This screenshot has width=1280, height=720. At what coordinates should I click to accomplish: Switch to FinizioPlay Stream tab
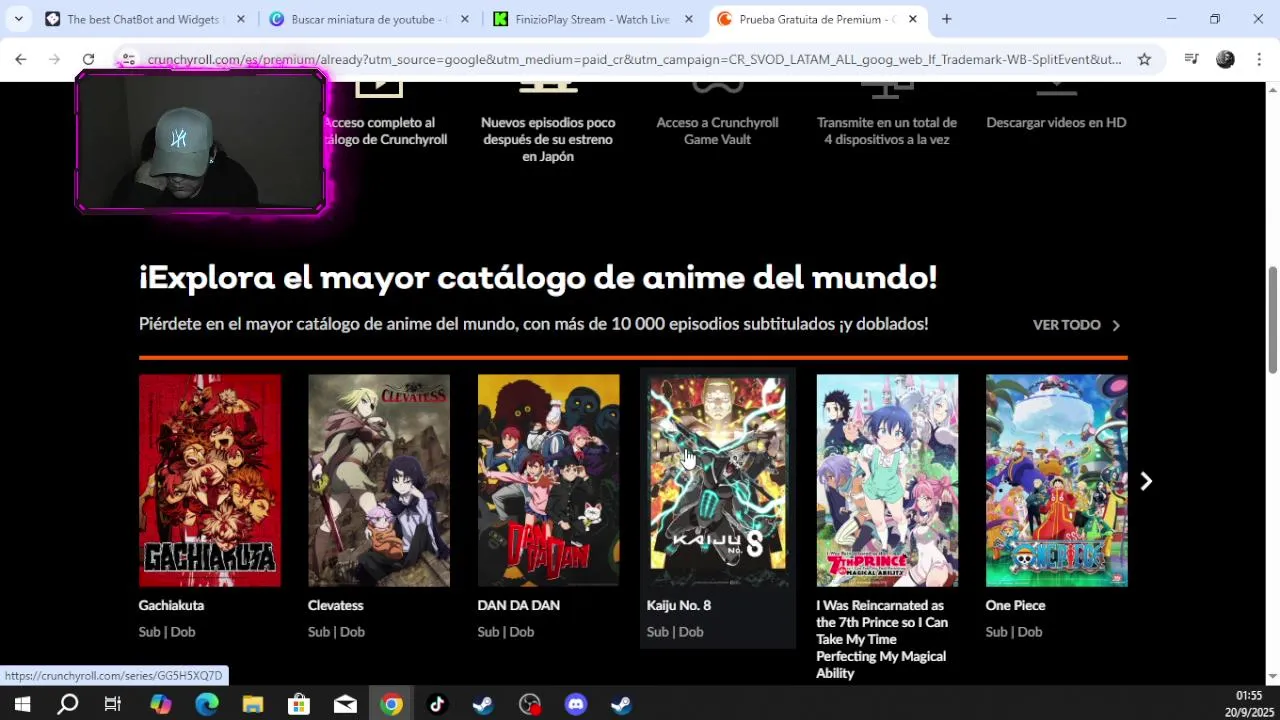[x=593, y=19]
